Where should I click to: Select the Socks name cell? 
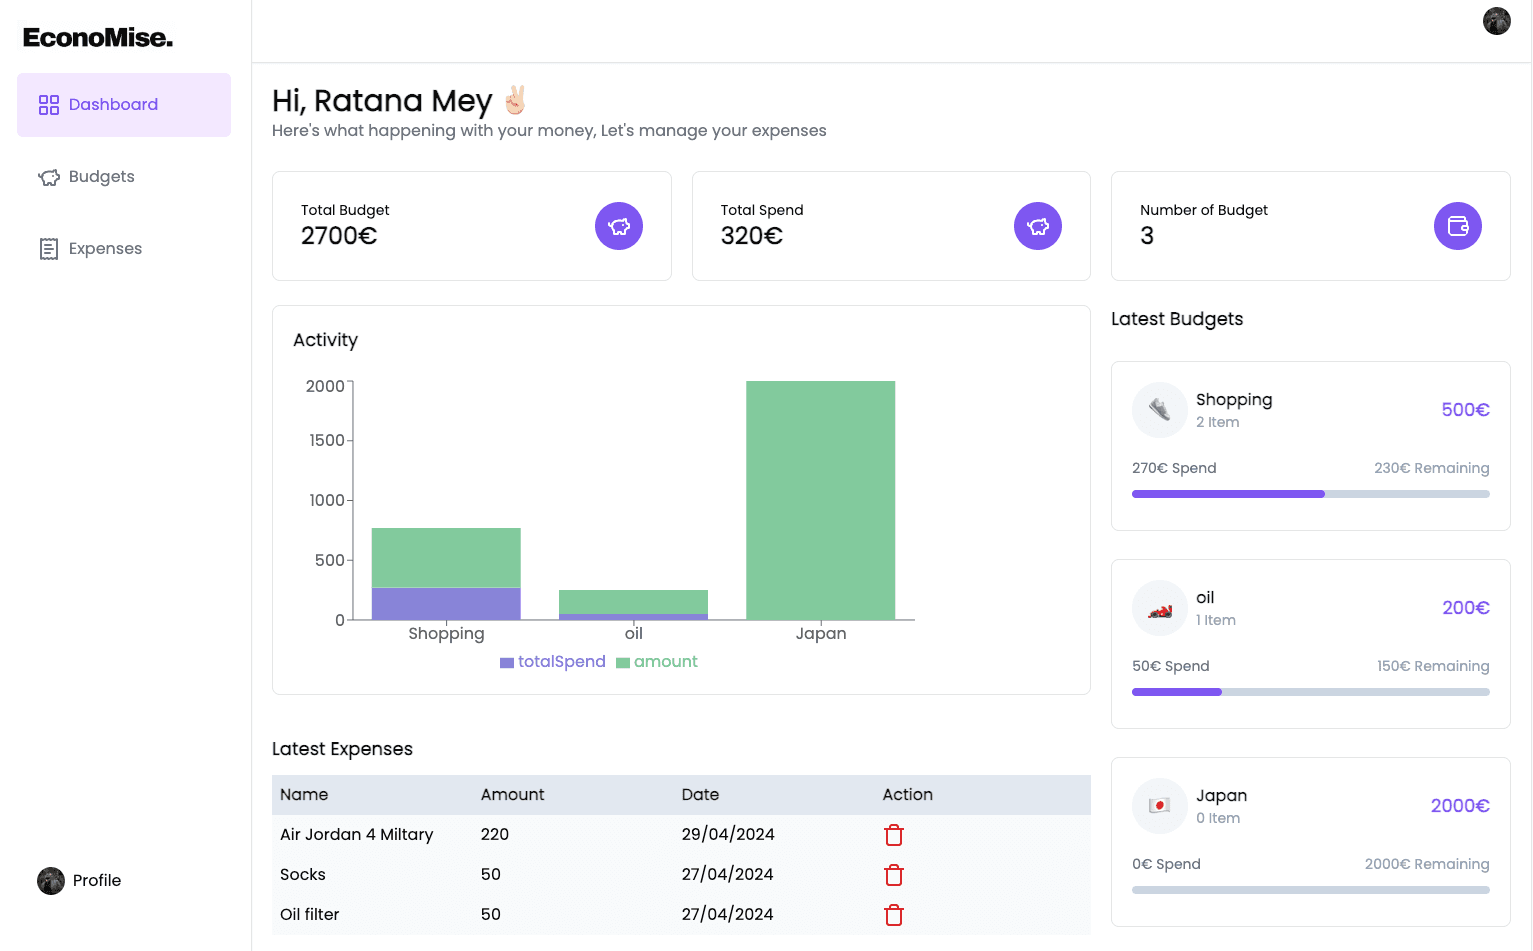[303, 875]
